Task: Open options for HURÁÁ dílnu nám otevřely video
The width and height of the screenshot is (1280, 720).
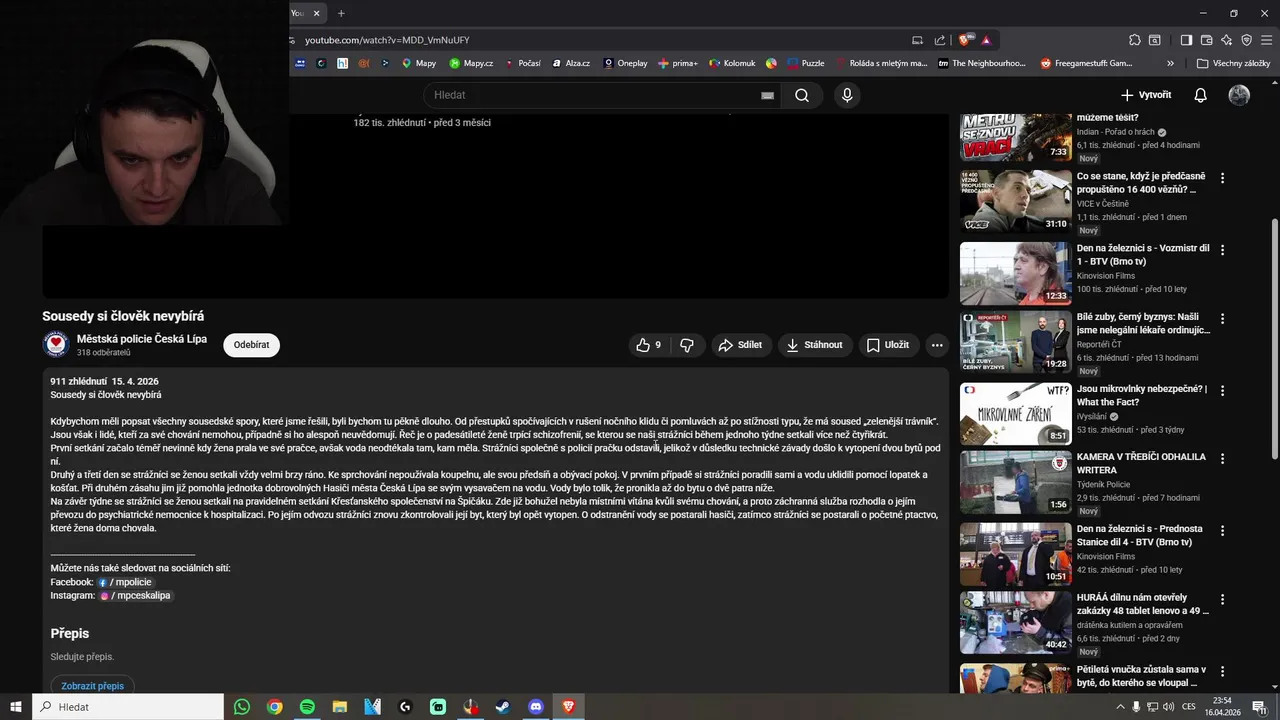Action: pyautogui.click(x=1222, y=599)
